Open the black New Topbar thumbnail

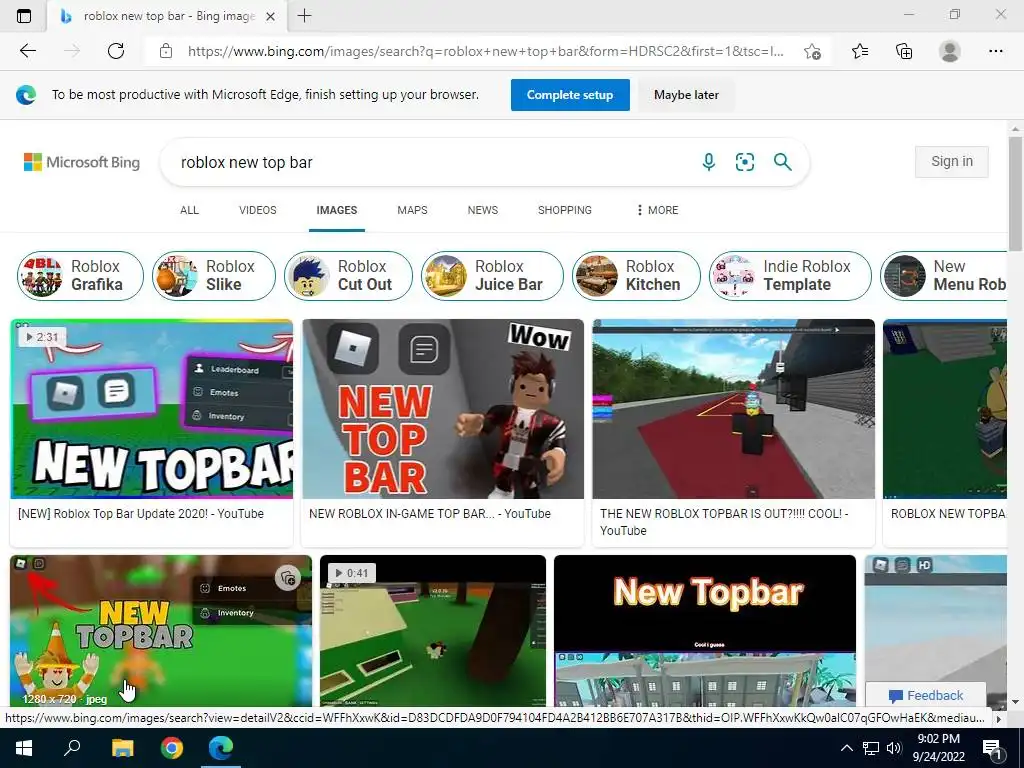[x=705, y=631]
